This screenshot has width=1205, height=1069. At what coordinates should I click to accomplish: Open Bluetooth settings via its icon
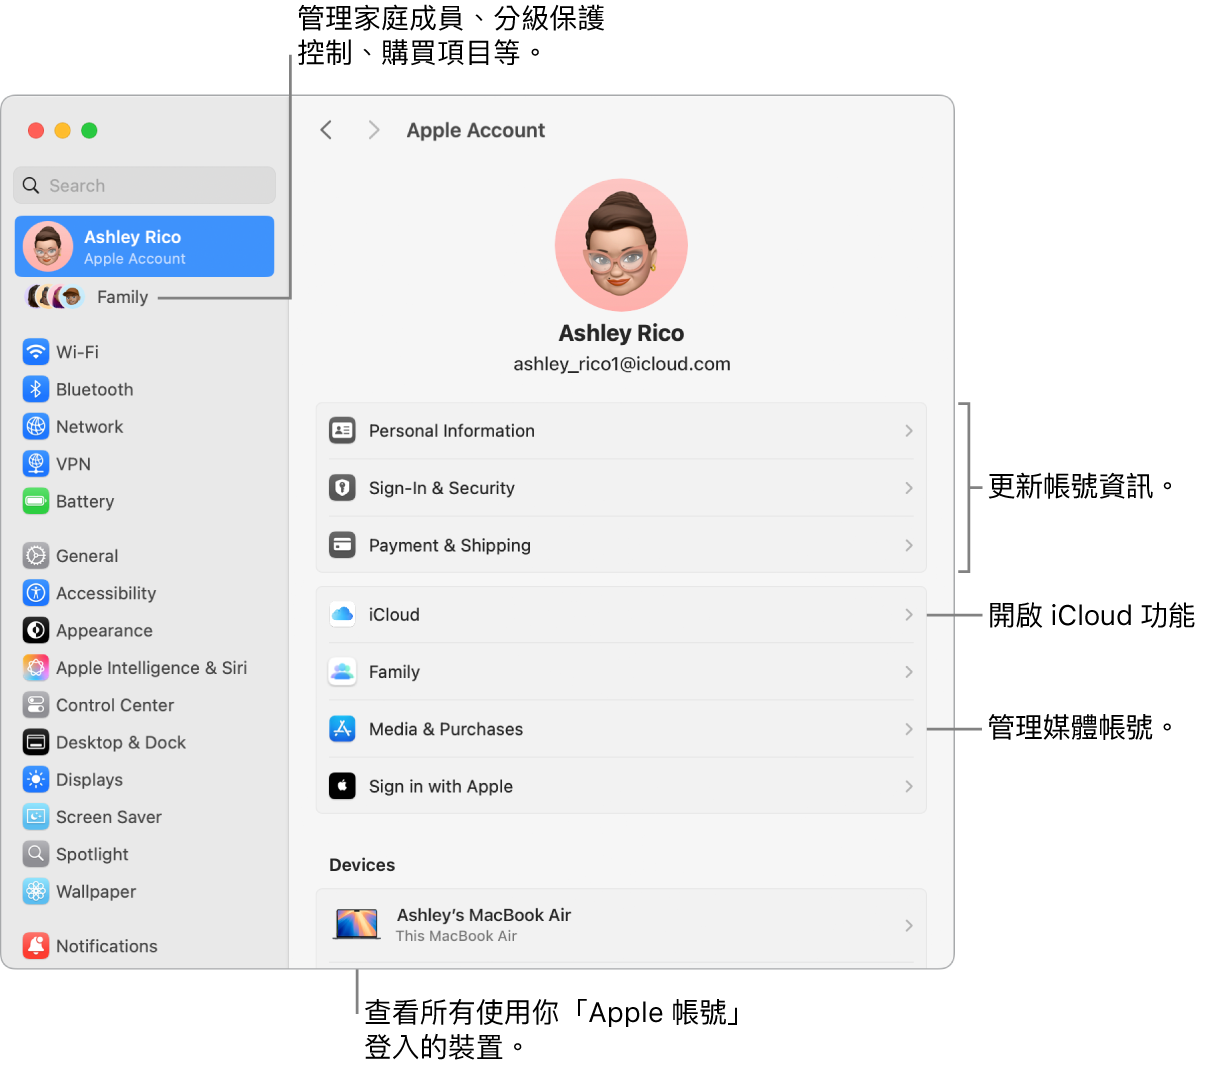(36, 389)
